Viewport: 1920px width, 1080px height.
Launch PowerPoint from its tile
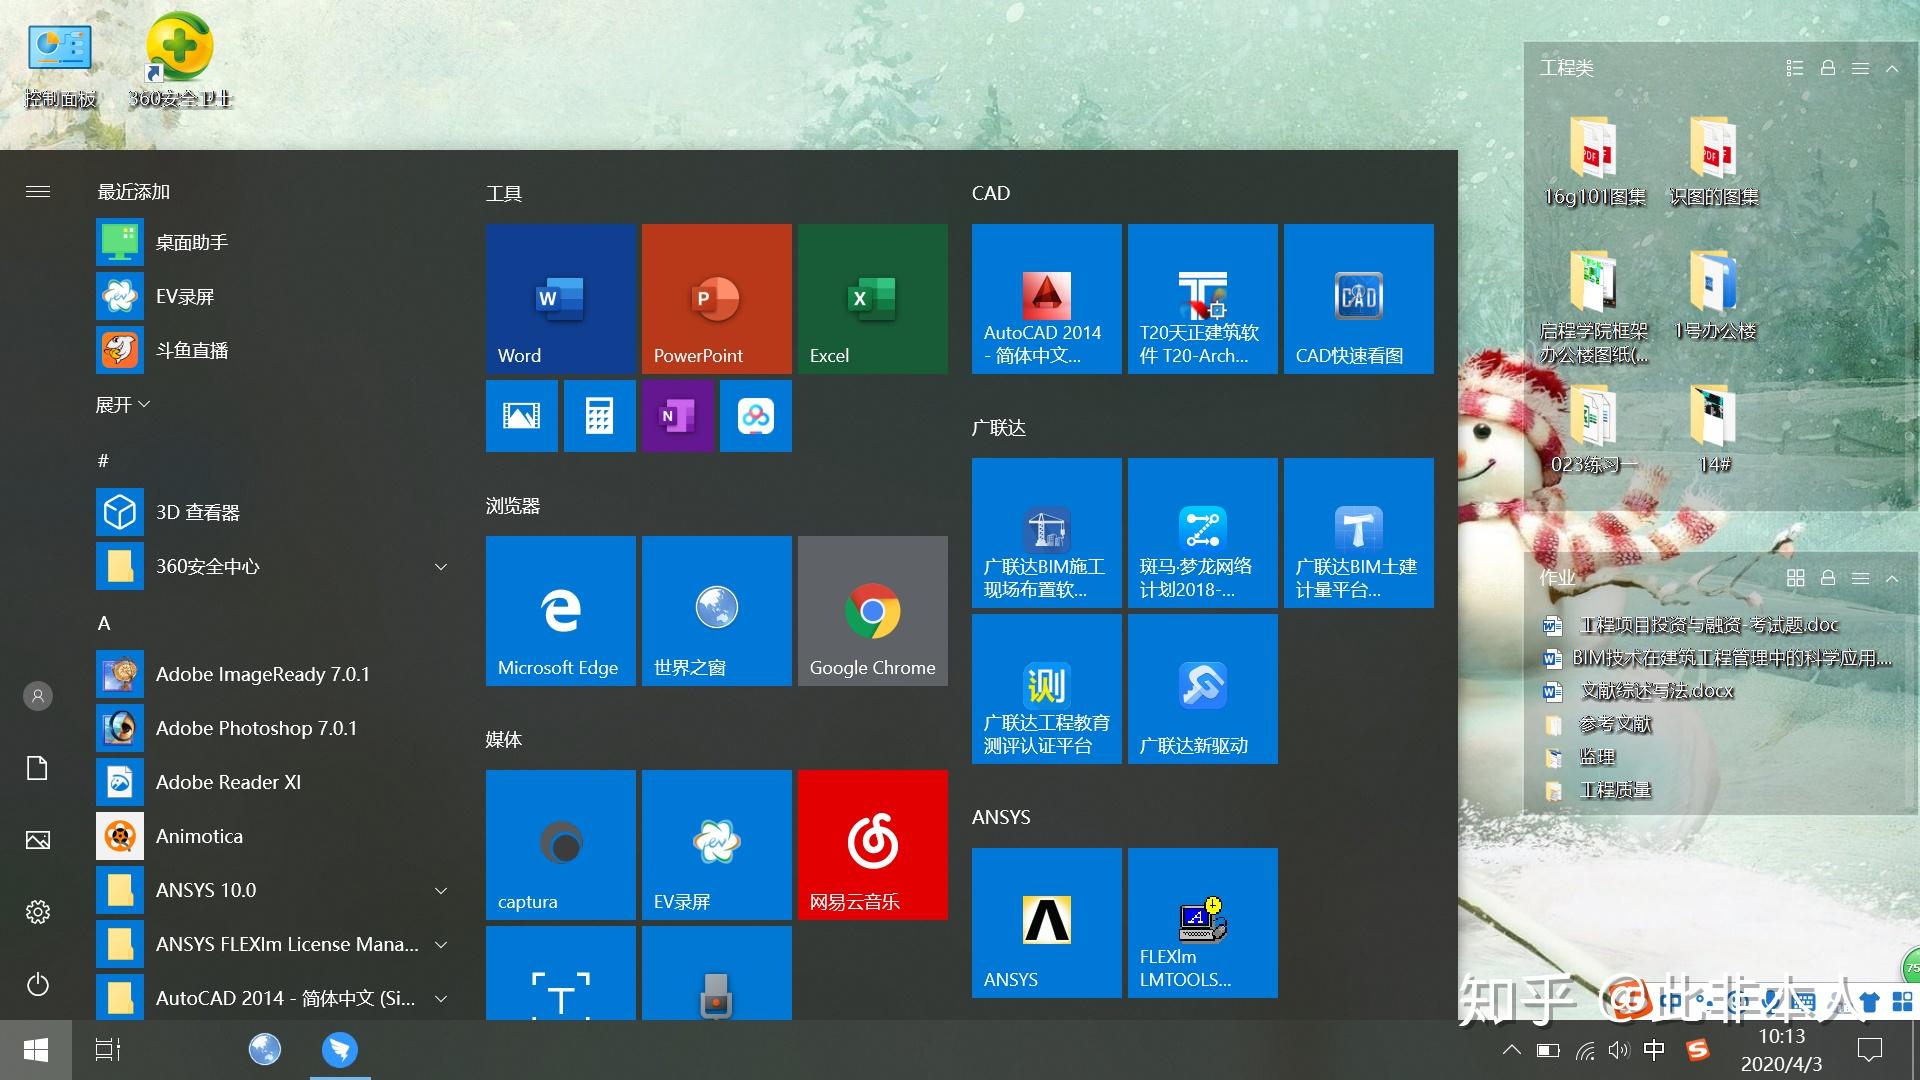[x=716, y=299]
